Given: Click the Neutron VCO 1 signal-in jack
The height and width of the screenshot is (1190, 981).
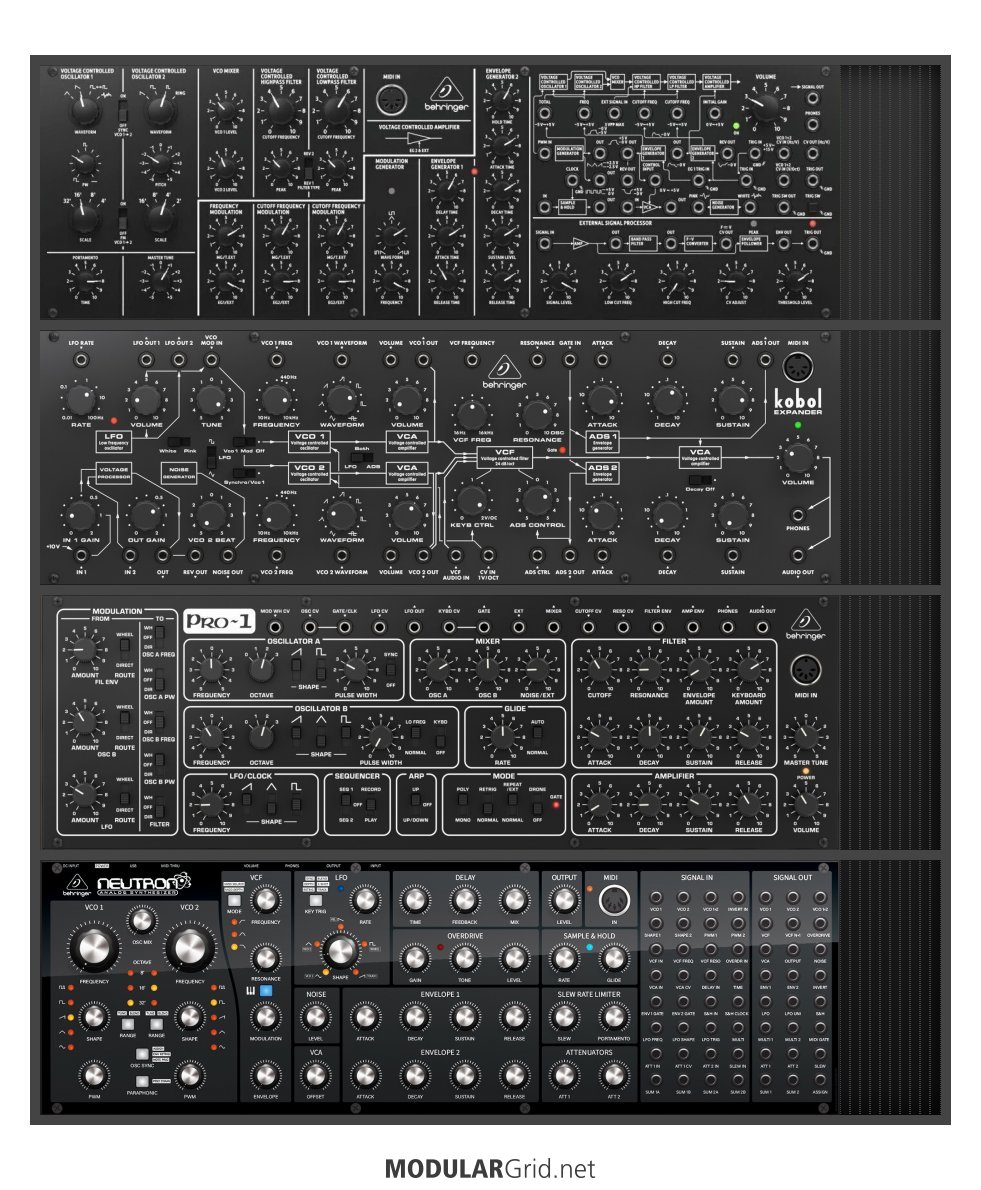Looking at the screenshot, I should pos(656,897).
